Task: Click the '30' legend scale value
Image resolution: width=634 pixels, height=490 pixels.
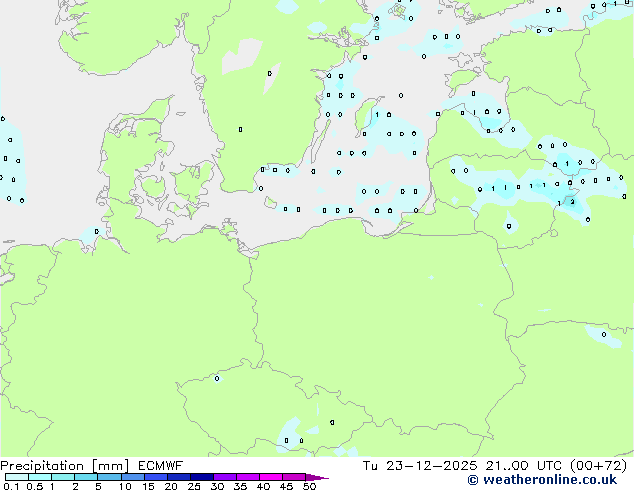Action: [217, 486]
